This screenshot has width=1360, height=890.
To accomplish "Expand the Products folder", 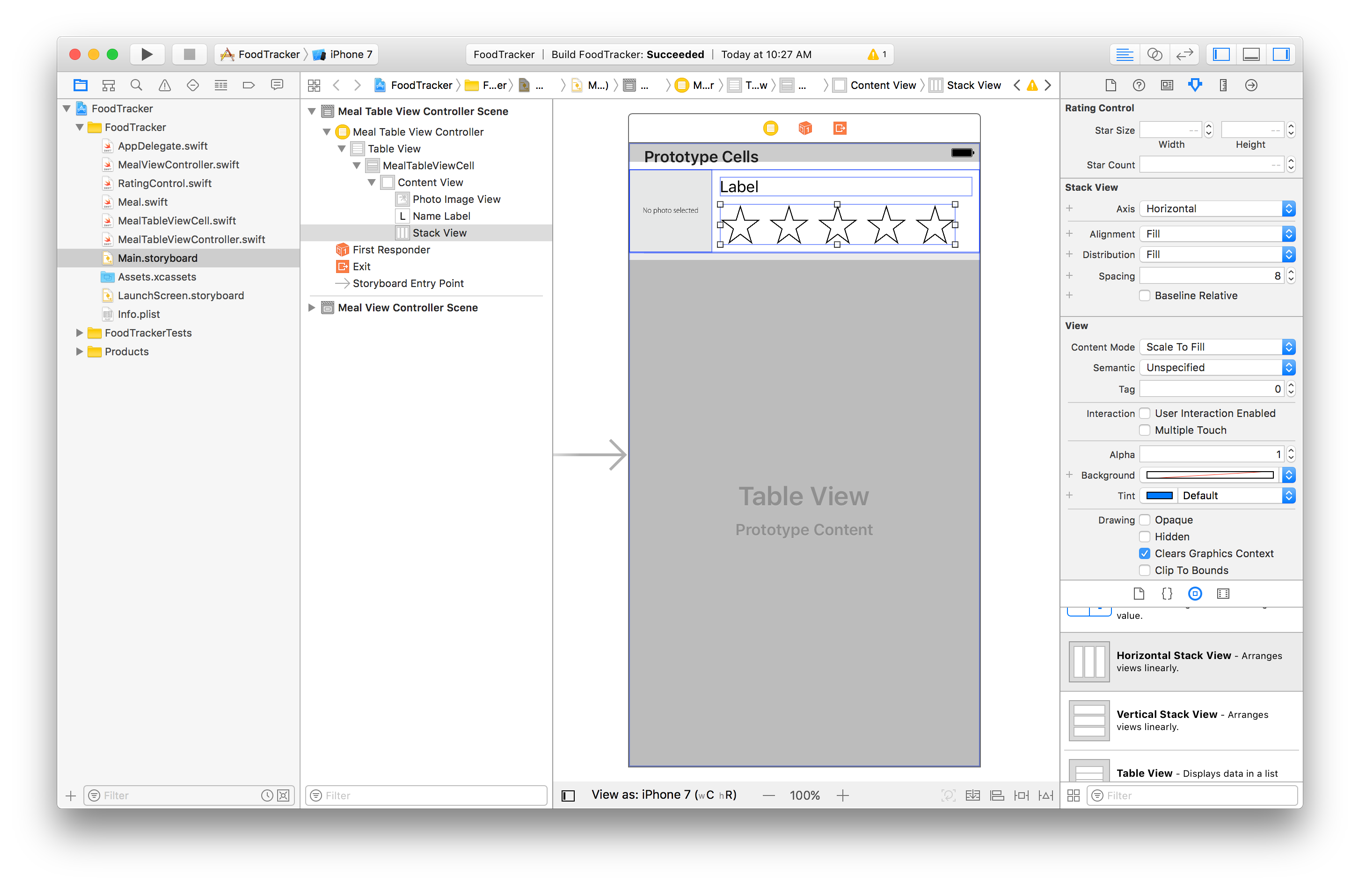I will tap(80, 352).
